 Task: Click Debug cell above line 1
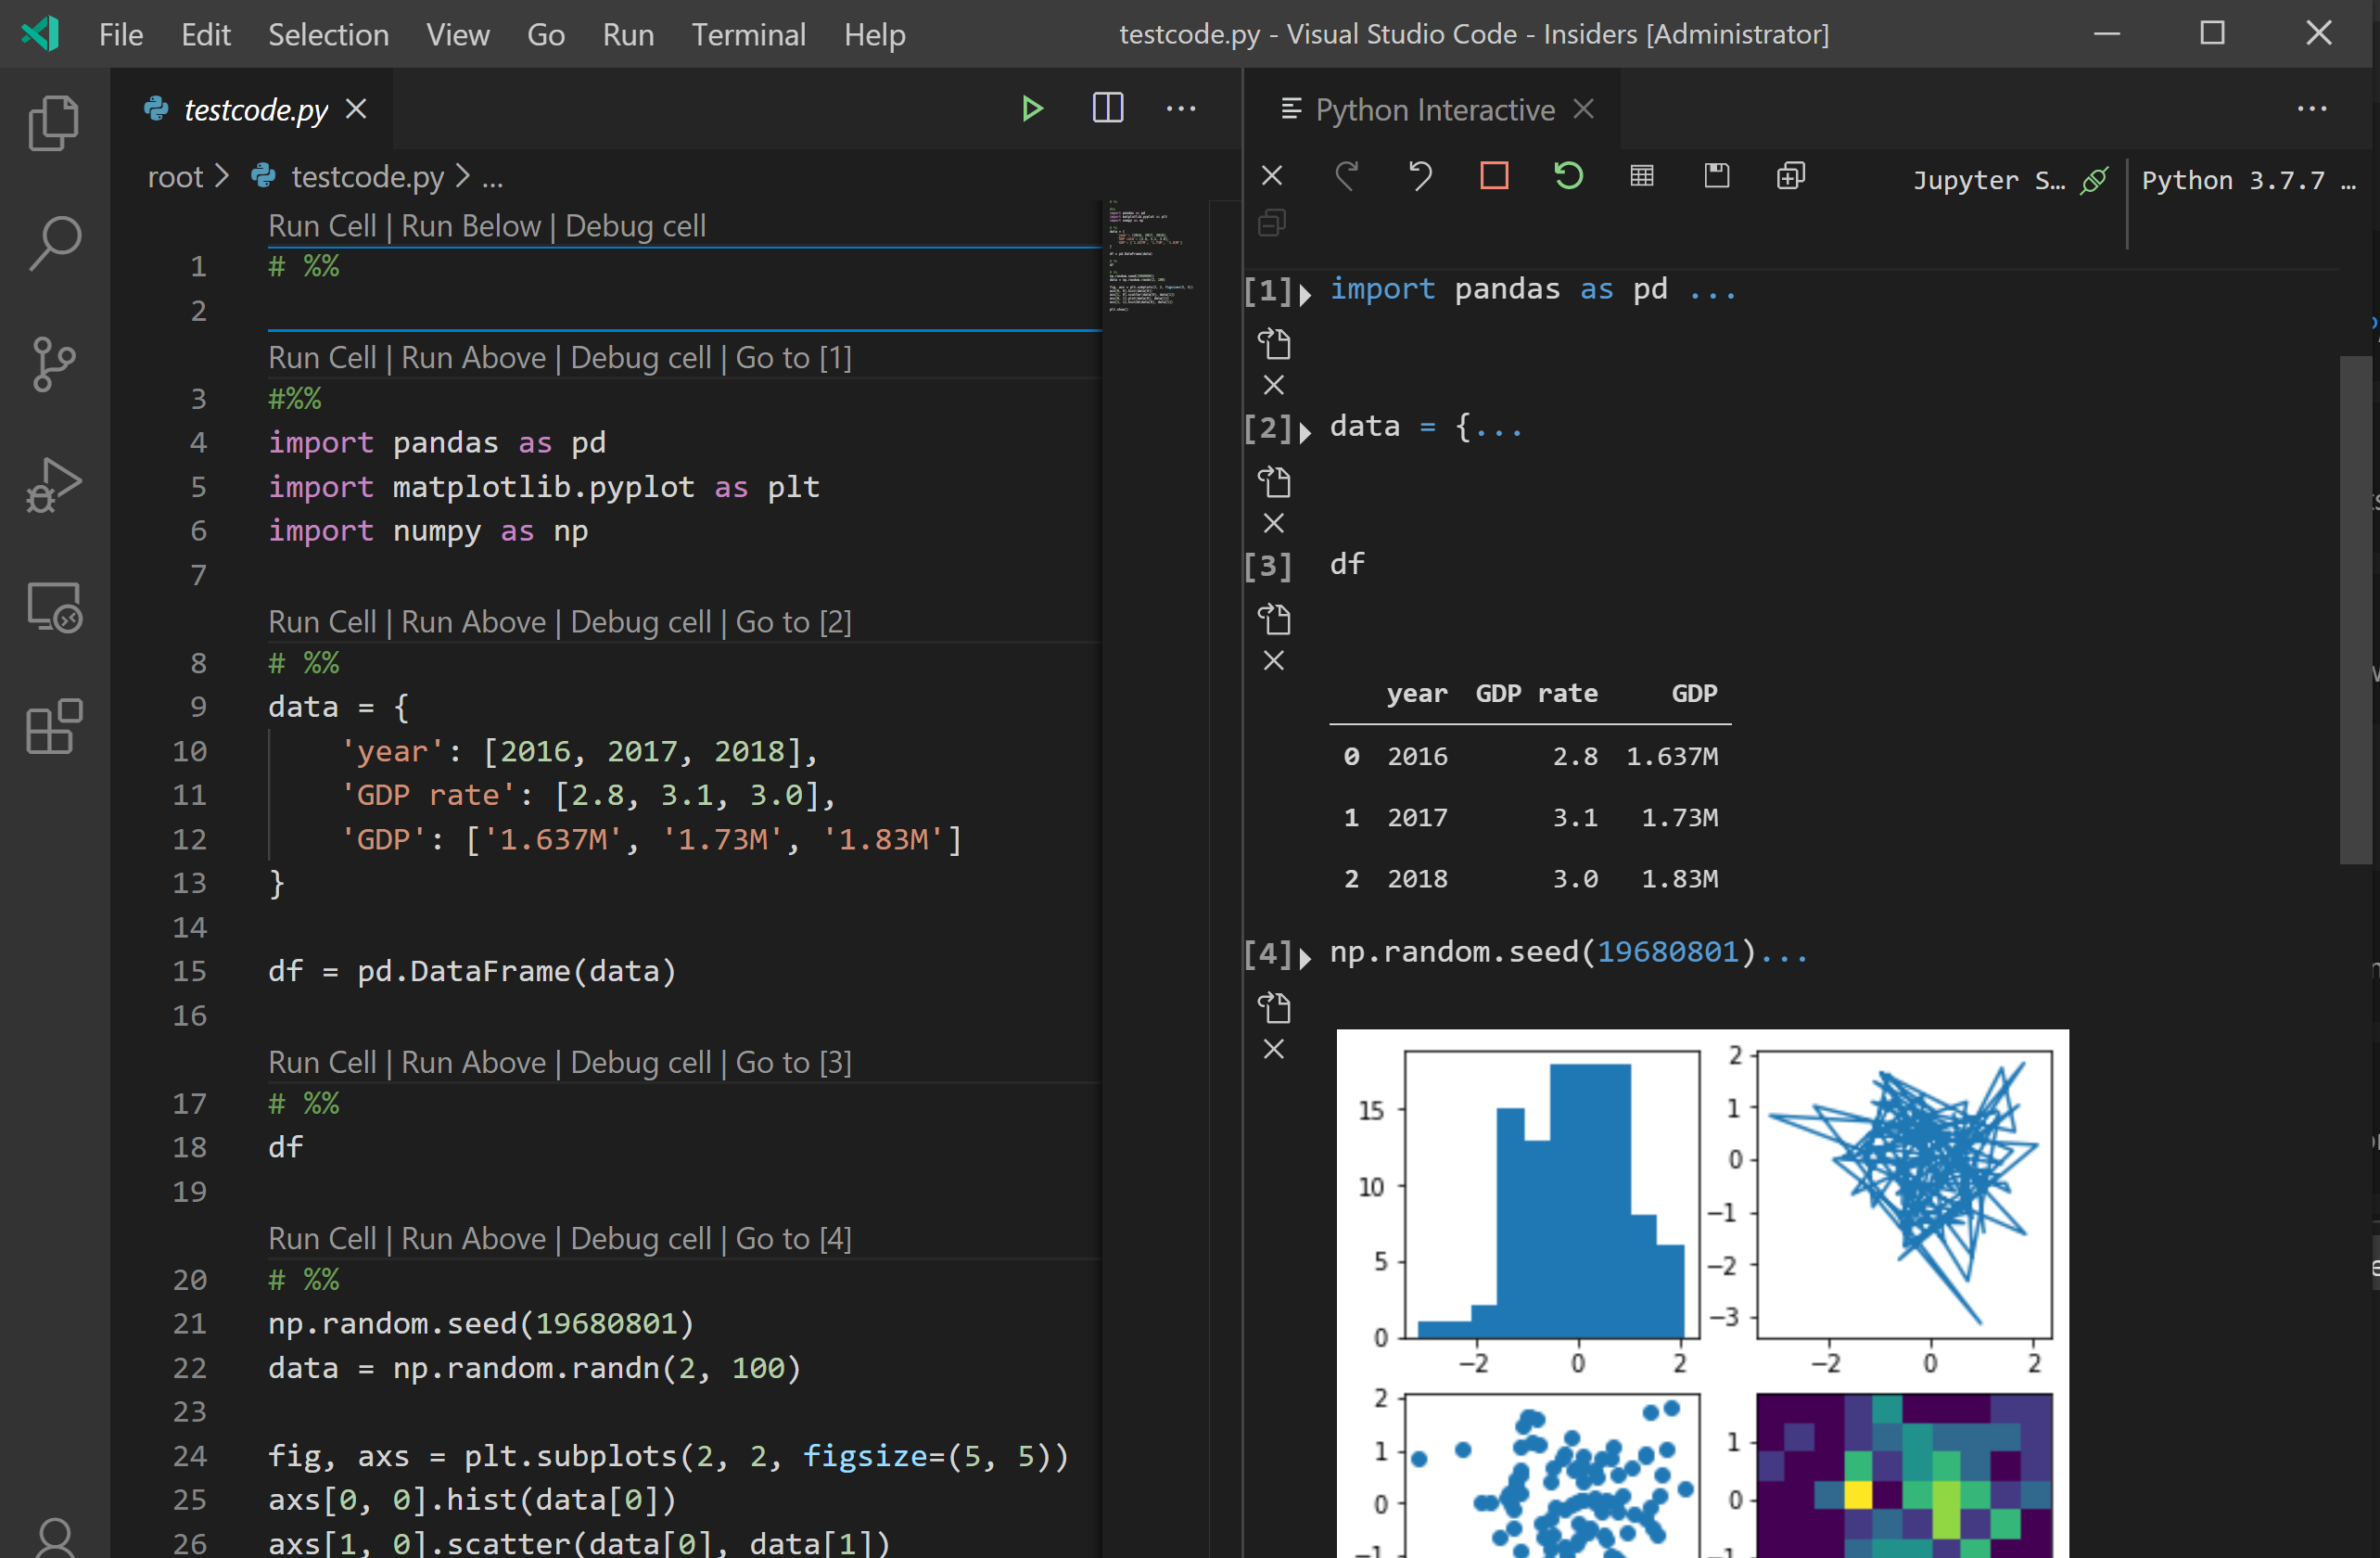(635, 226)
